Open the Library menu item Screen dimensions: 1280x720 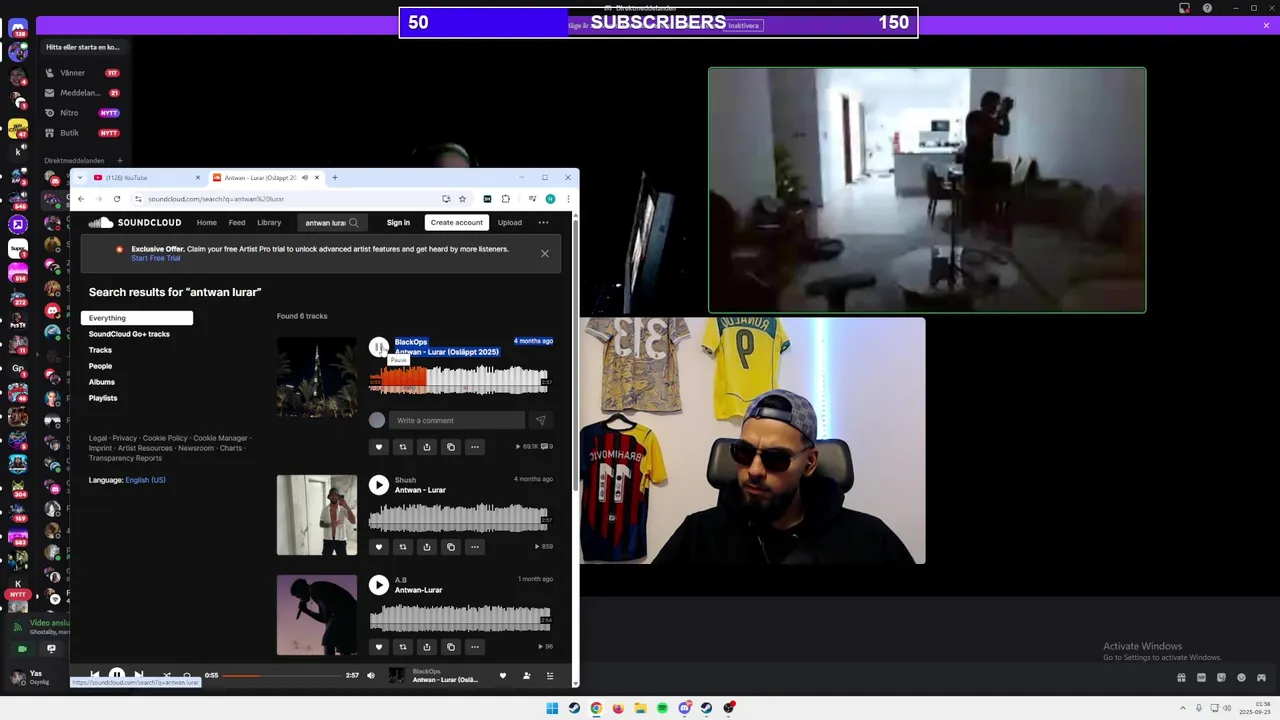click(269, 223)
